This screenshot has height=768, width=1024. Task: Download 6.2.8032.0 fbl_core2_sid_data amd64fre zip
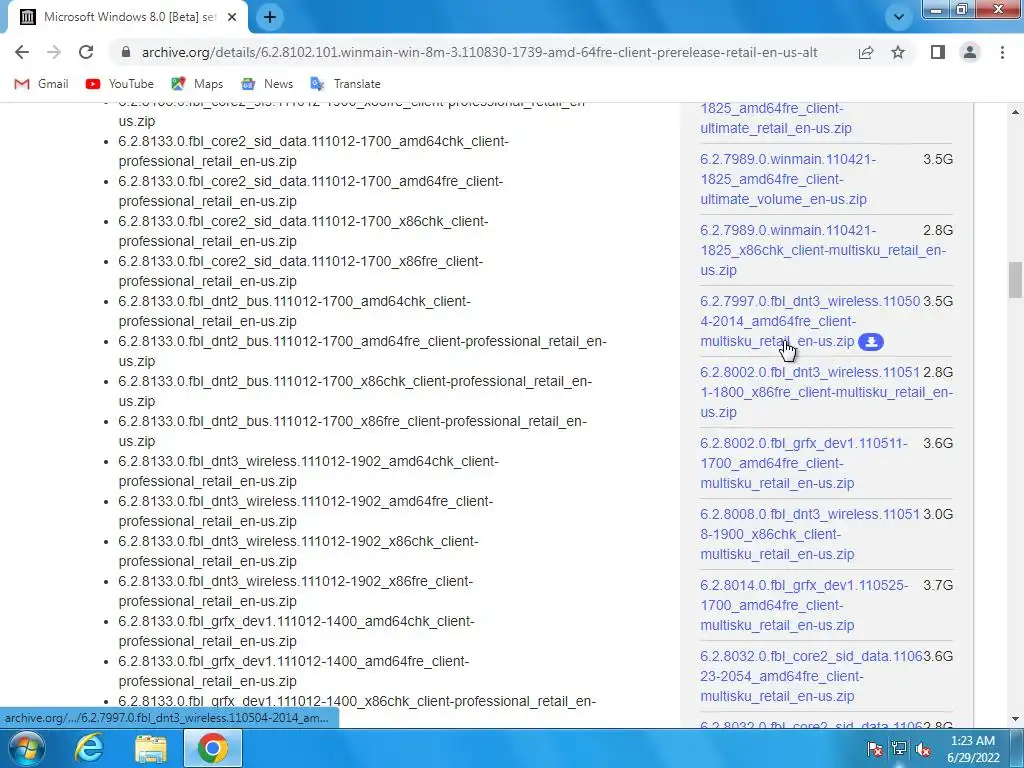tap(811, 676)
